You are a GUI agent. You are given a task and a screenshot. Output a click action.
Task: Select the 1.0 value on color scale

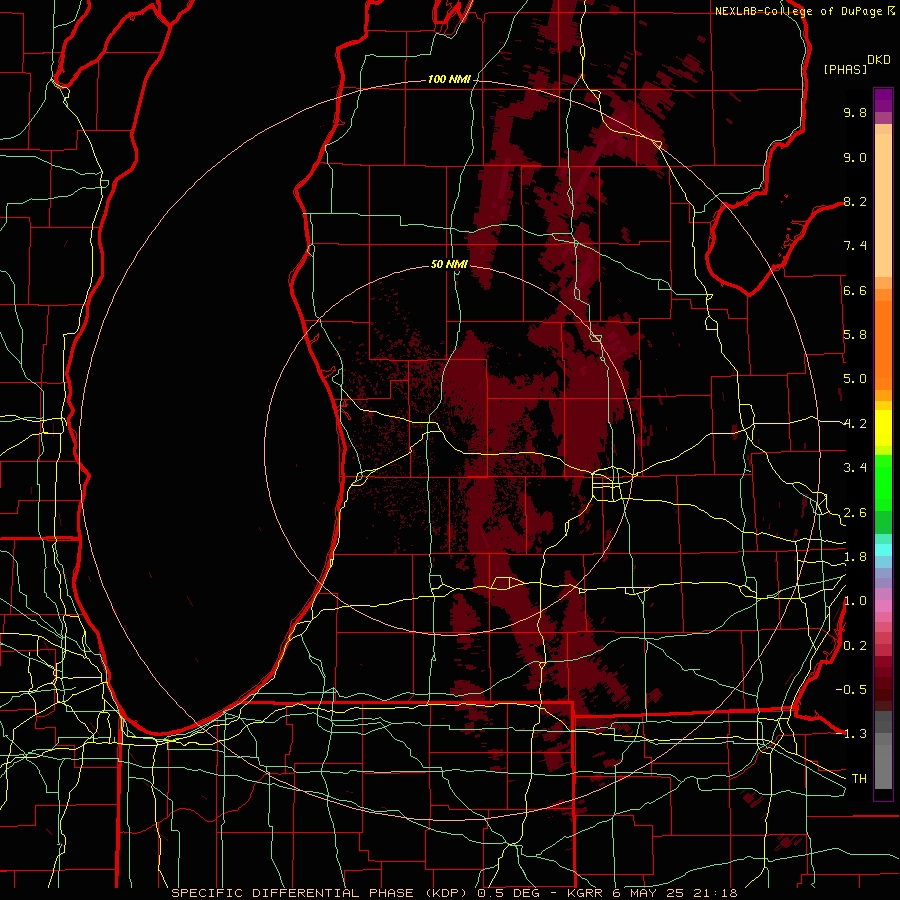coord(855,601)
